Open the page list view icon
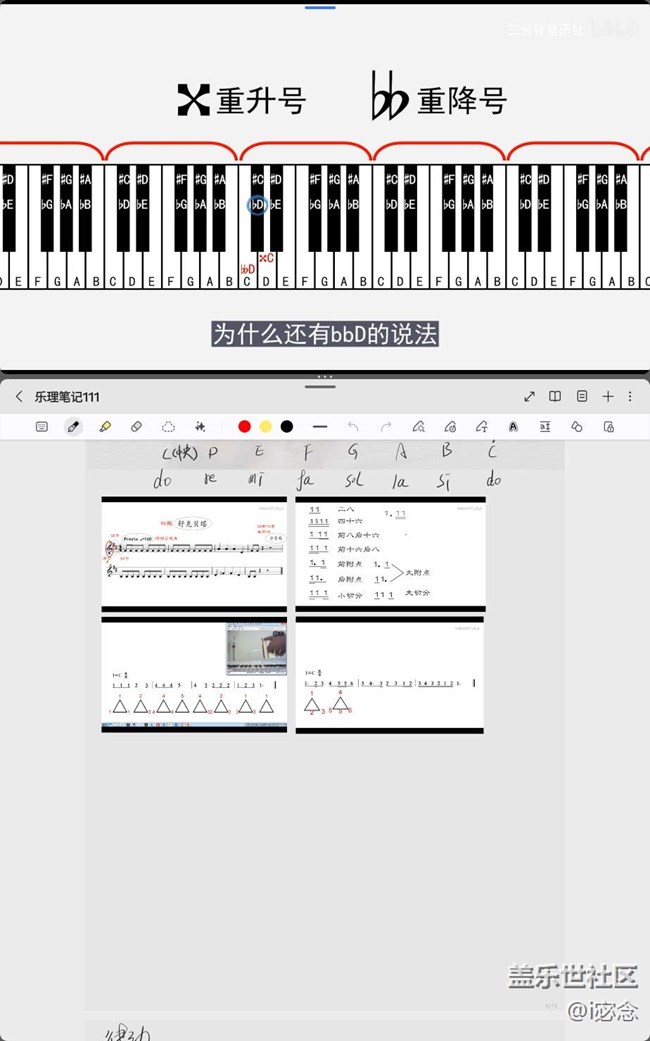650x1041 pixels. (582, 397)
